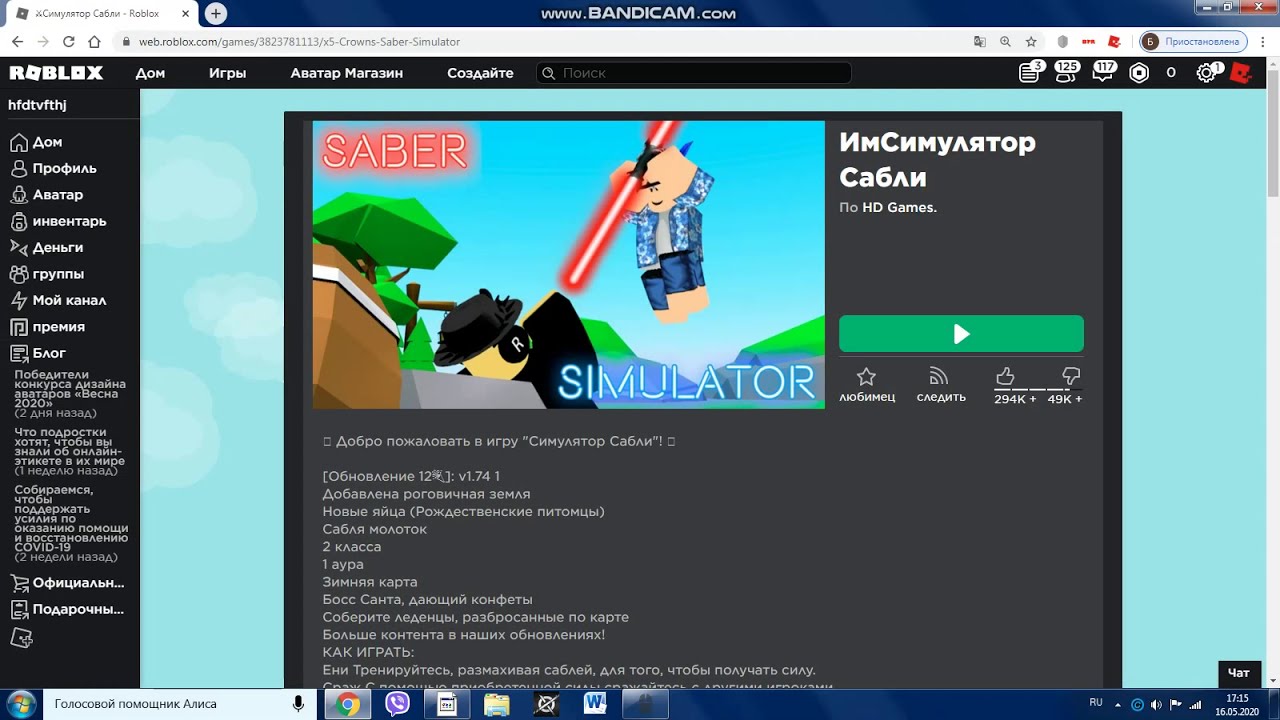
Task: Click Chrome translate page icon
Action: point(980,42)
